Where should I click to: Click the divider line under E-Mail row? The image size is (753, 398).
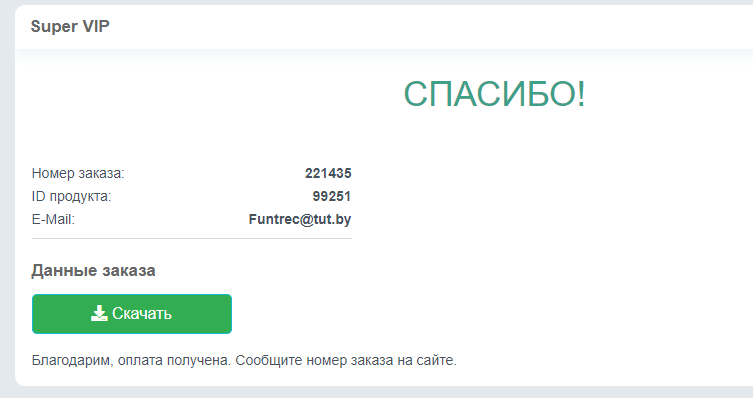[192, 238]
